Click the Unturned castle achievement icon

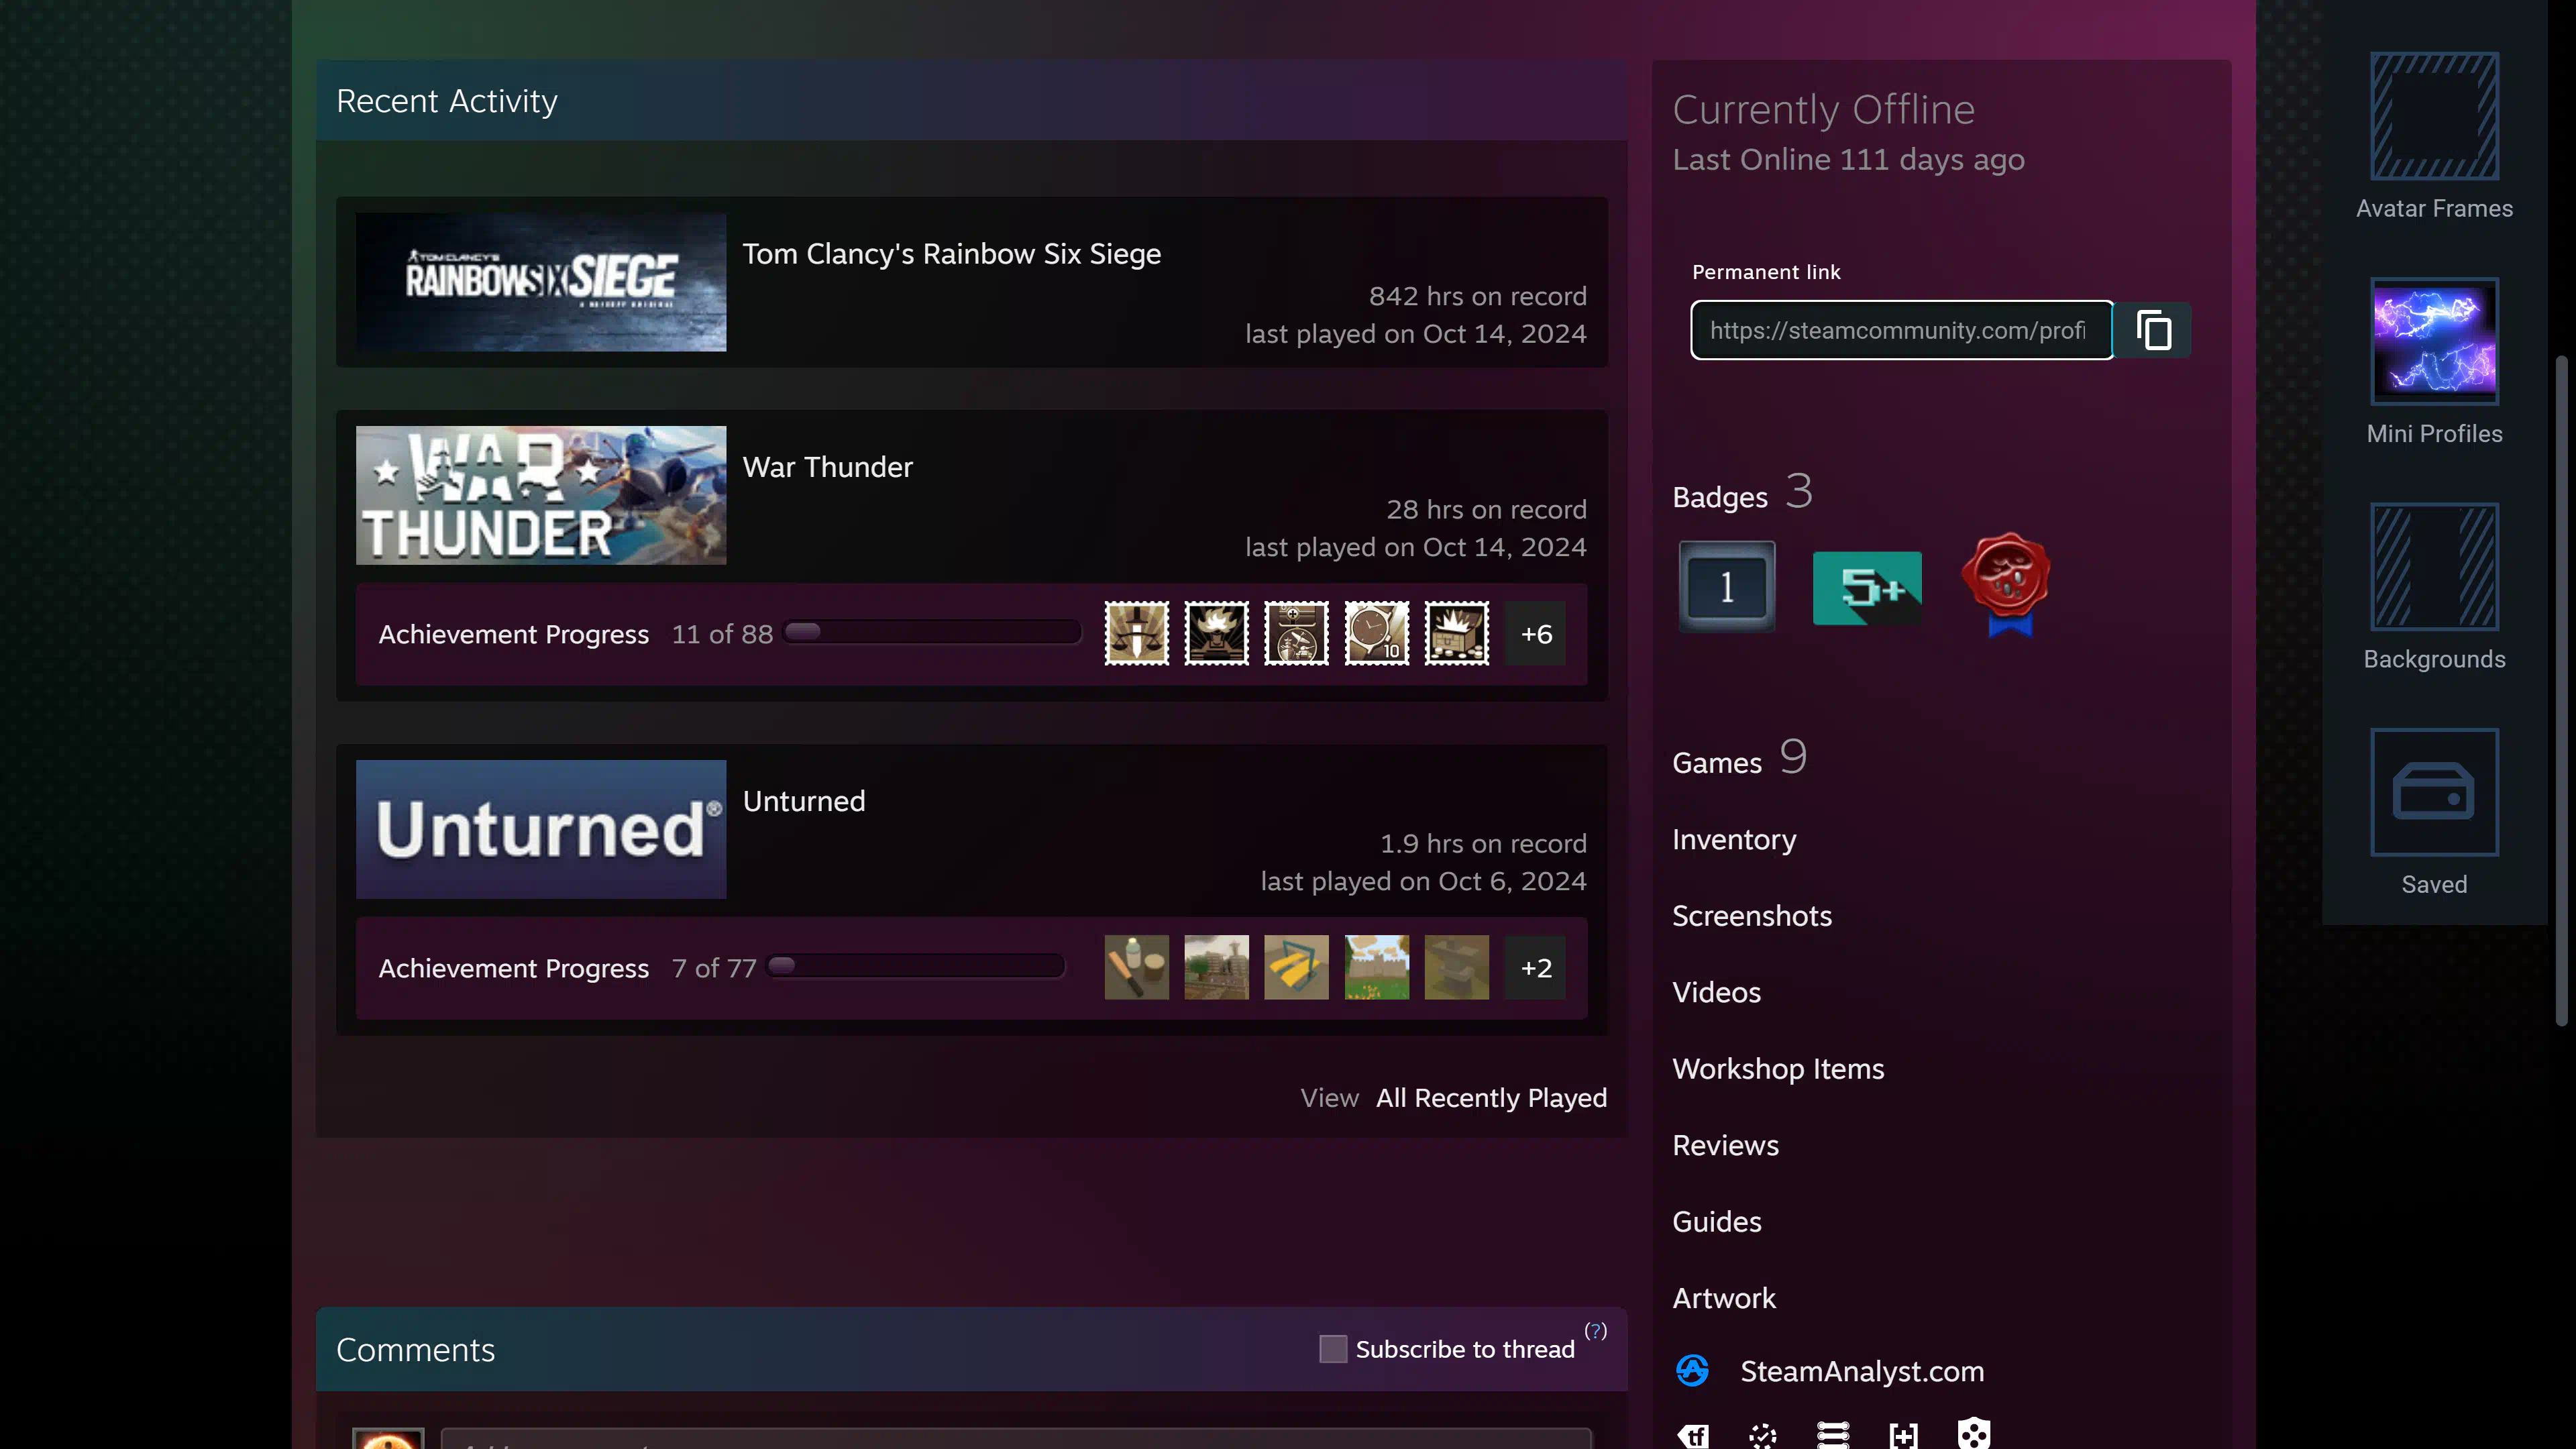tap(1376, 967)
